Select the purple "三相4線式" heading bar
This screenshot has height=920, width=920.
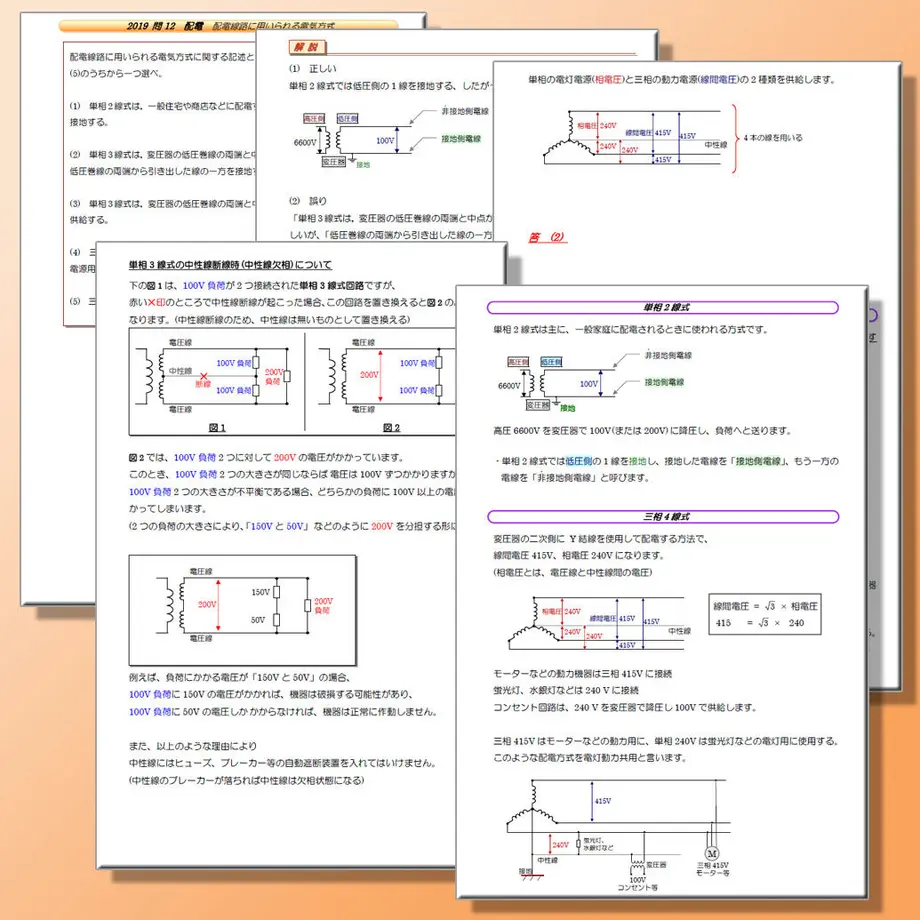[663, 516]
